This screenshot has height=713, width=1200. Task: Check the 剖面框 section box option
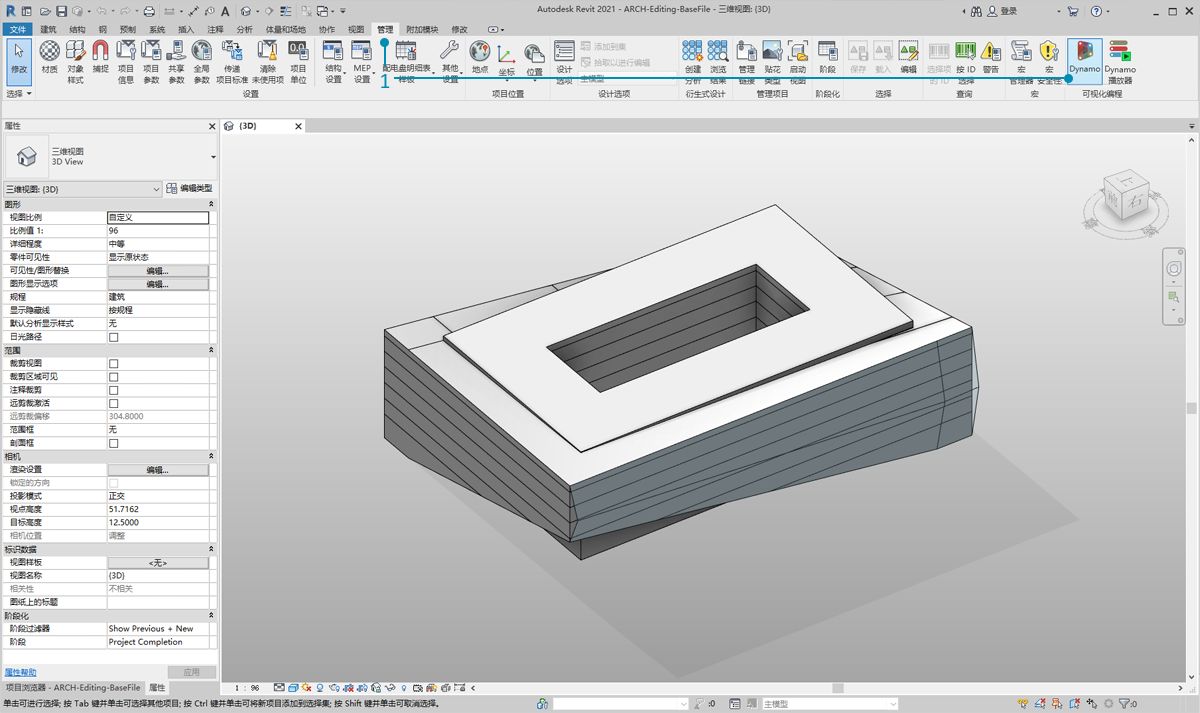[113, 443]
